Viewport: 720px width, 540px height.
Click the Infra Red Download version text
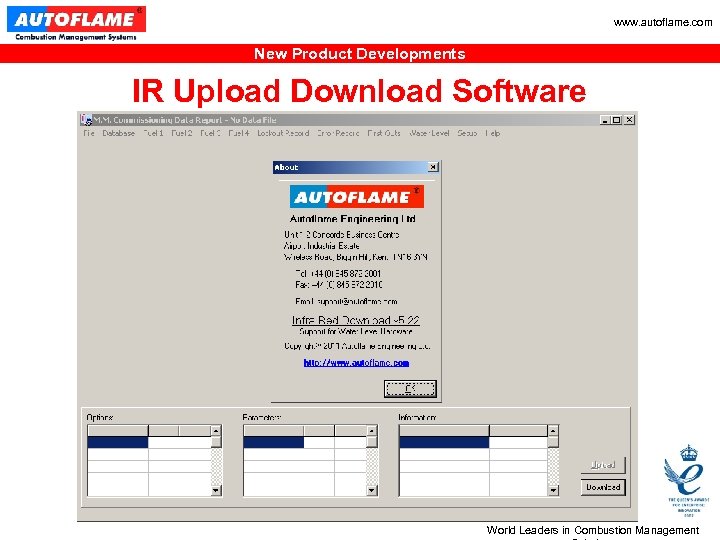pos(355,320)
